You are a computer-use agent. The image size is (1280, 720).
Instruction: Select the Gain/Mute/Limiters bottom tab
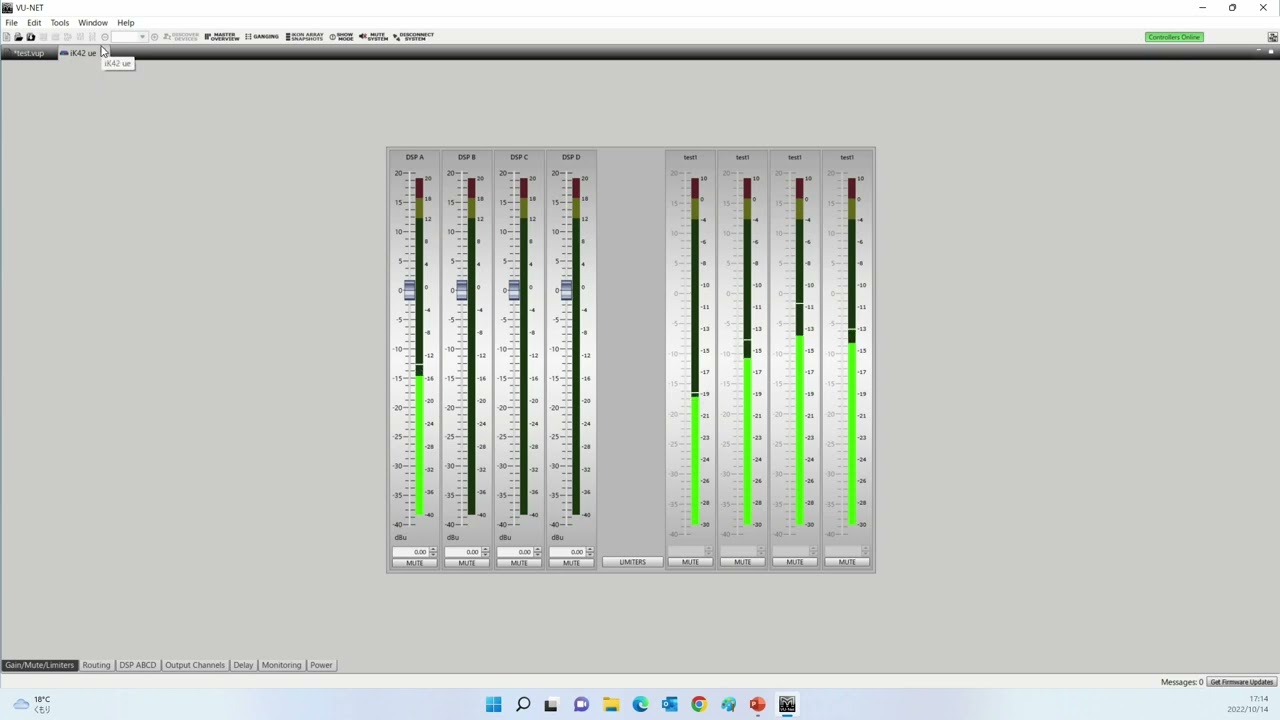pyautogui.click(x=39, y=665)
